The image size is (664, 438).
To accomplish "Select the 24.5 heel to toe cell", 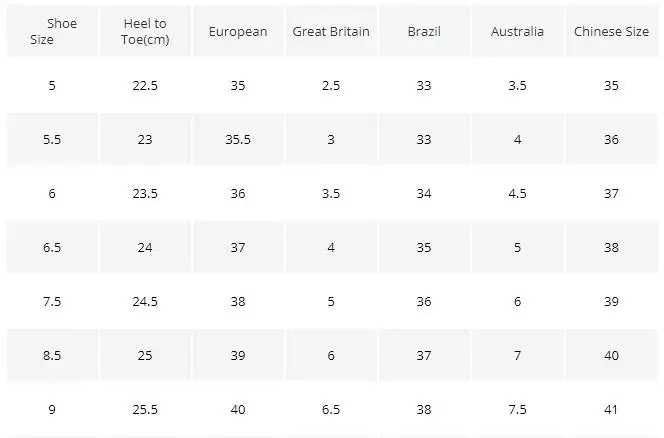I will tap(145, 302).
